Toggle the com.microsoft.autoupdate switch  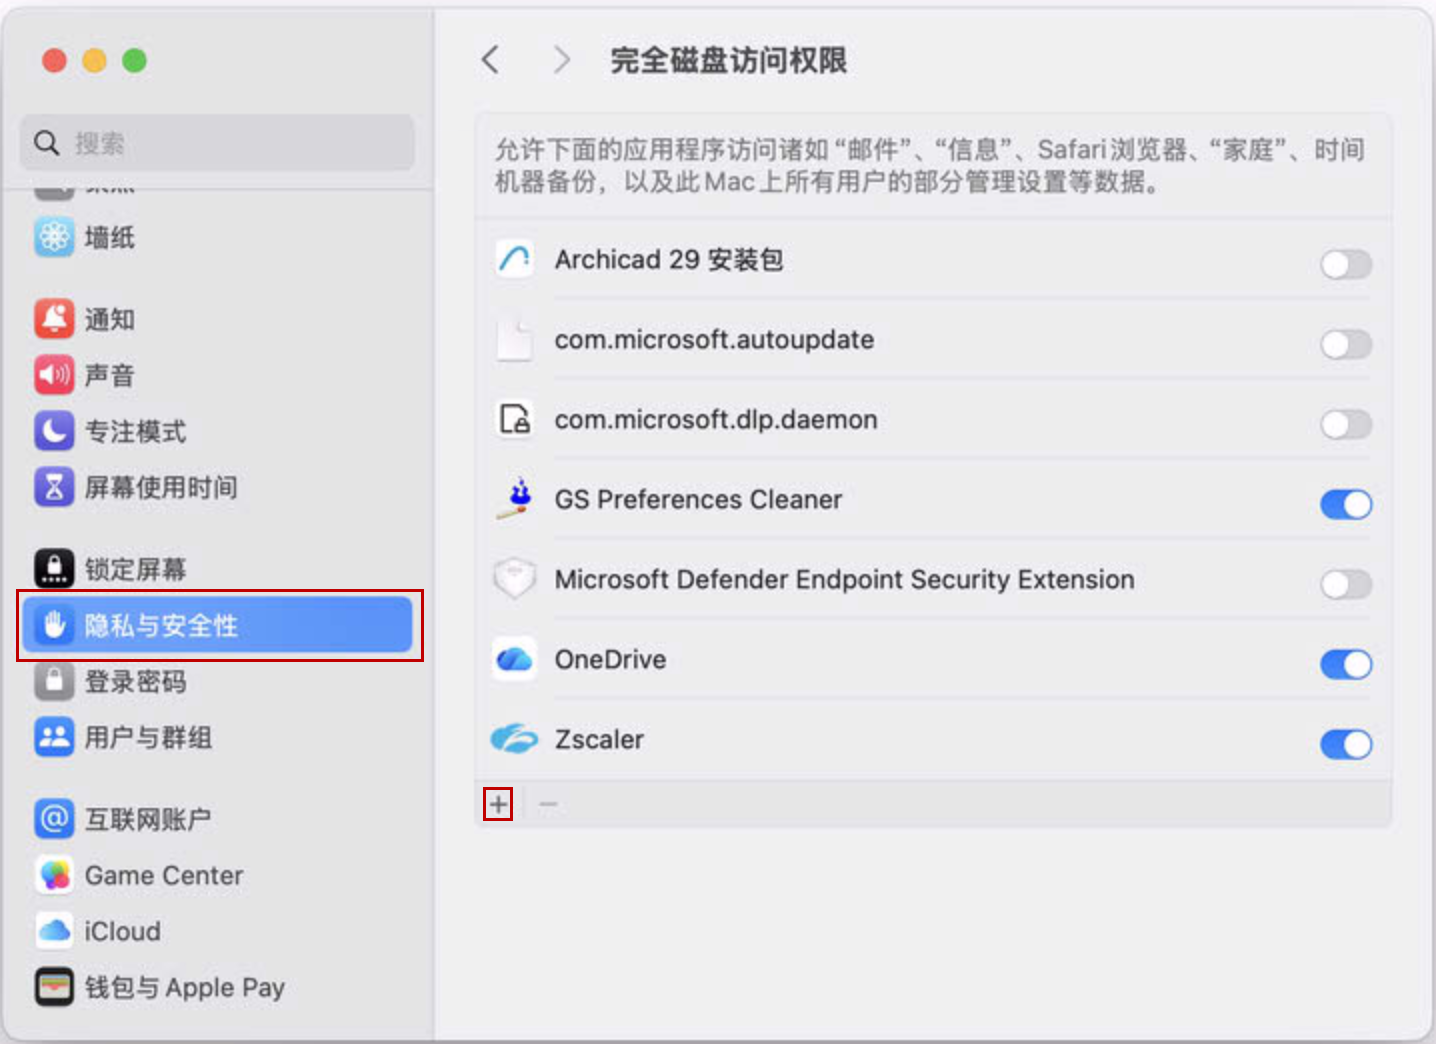1346,344
